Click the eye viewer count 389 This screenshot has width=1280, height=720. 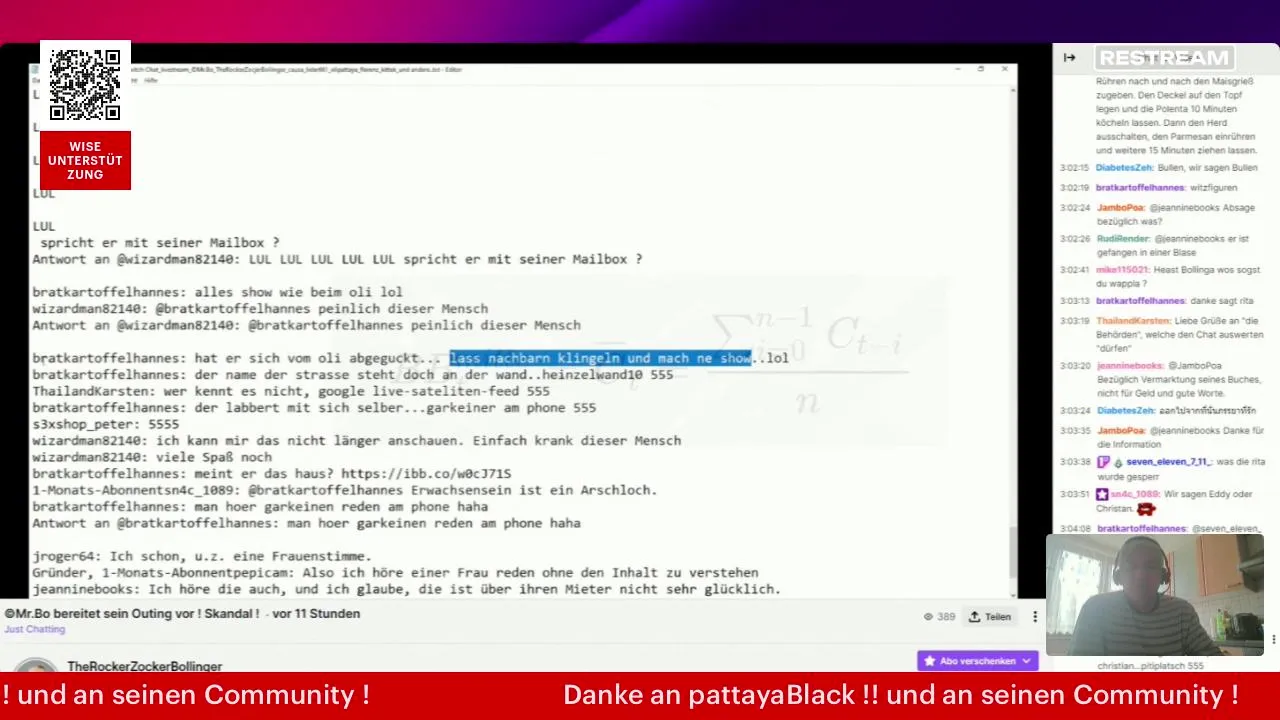[x=939, y=617]
